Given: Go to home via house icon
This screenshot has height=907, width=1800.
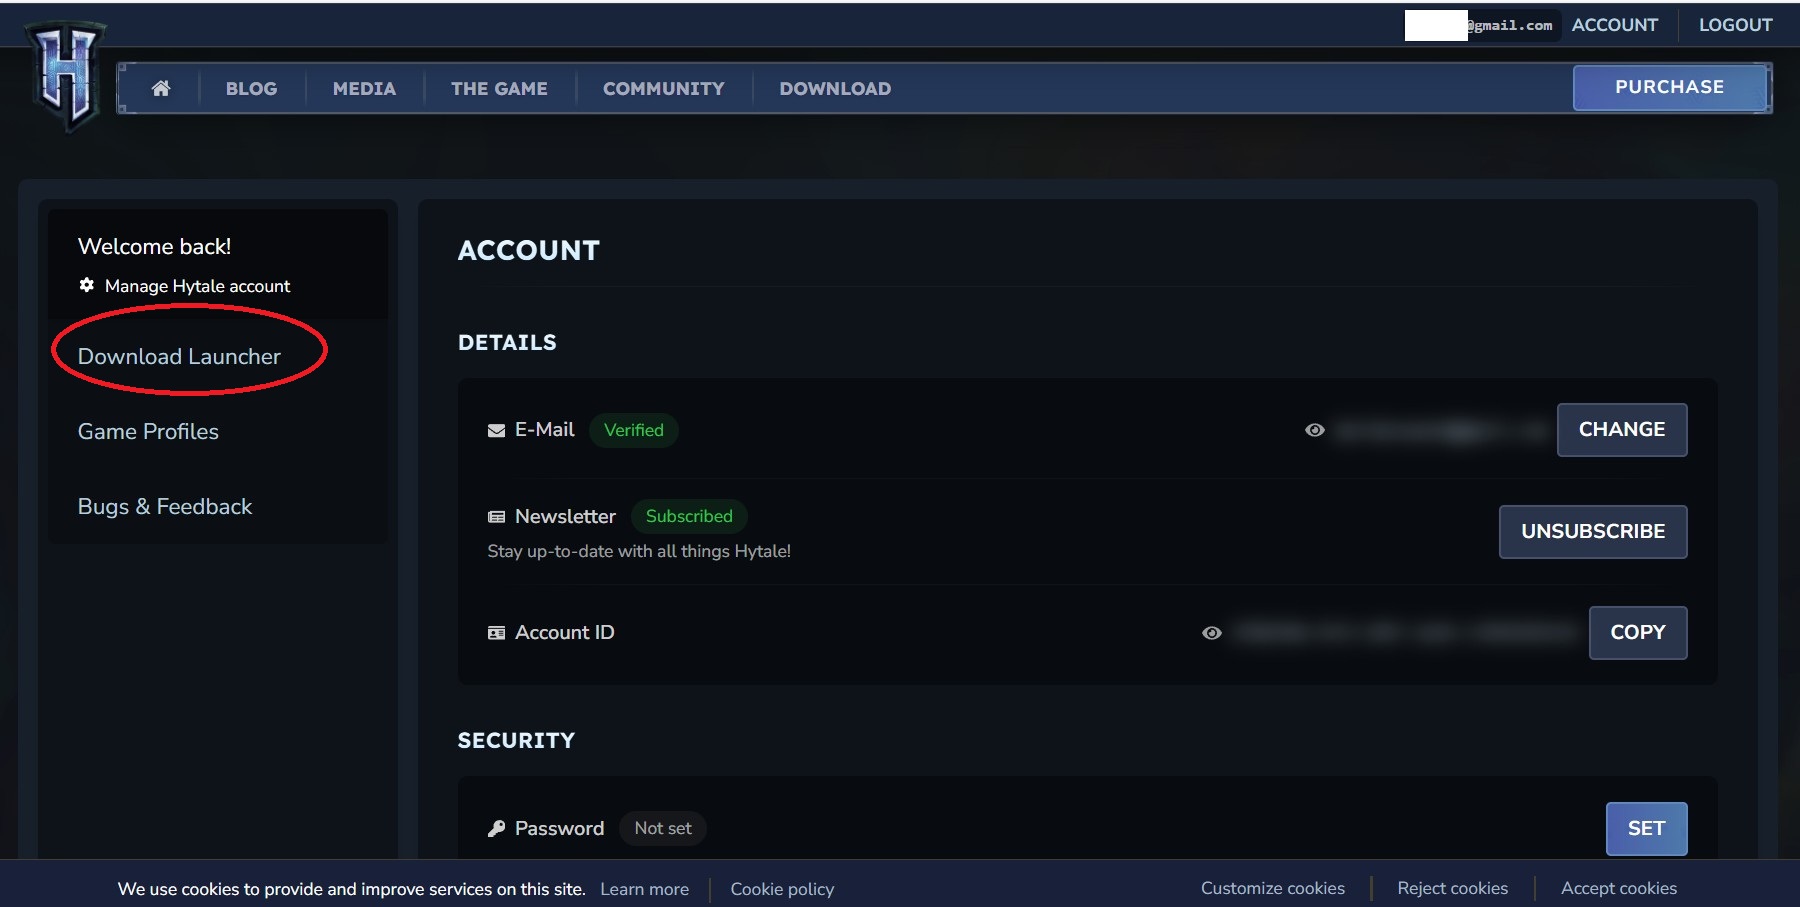Looking at the screenshot, I should 161,88.
